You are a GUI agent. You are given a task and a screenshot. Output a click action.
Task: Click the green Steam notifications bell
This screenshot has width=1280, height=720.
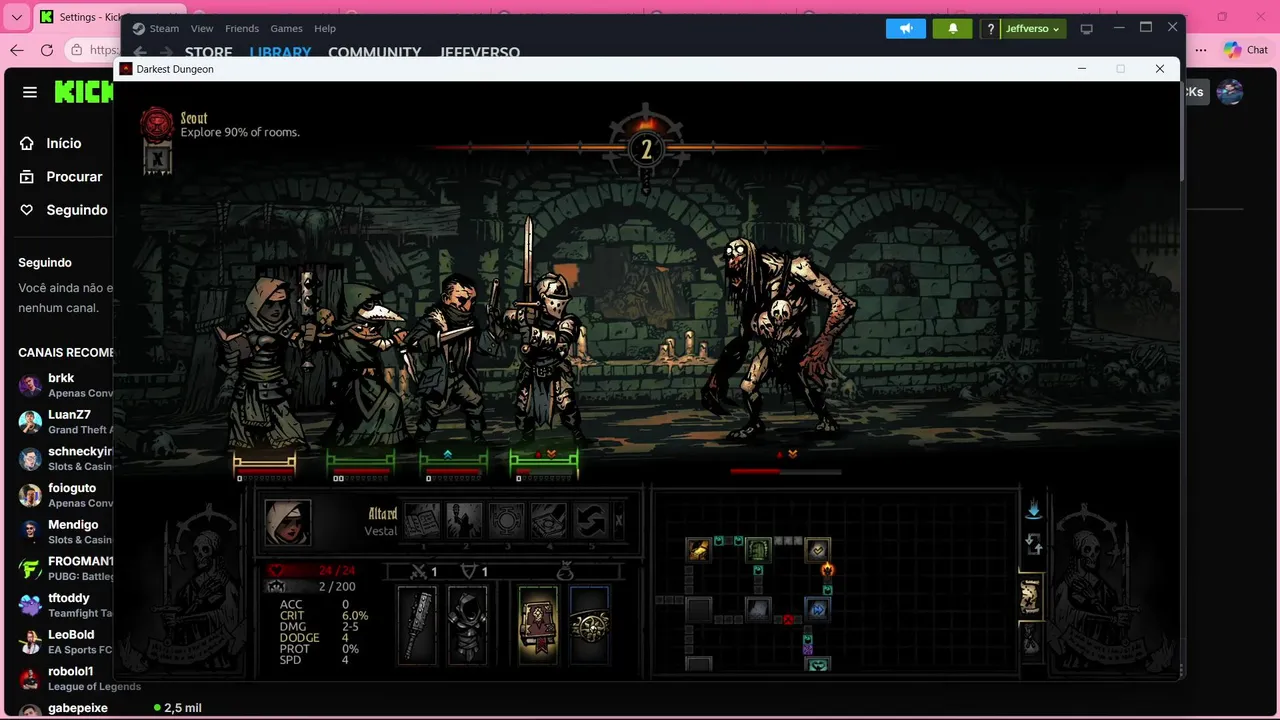point(953,29)
